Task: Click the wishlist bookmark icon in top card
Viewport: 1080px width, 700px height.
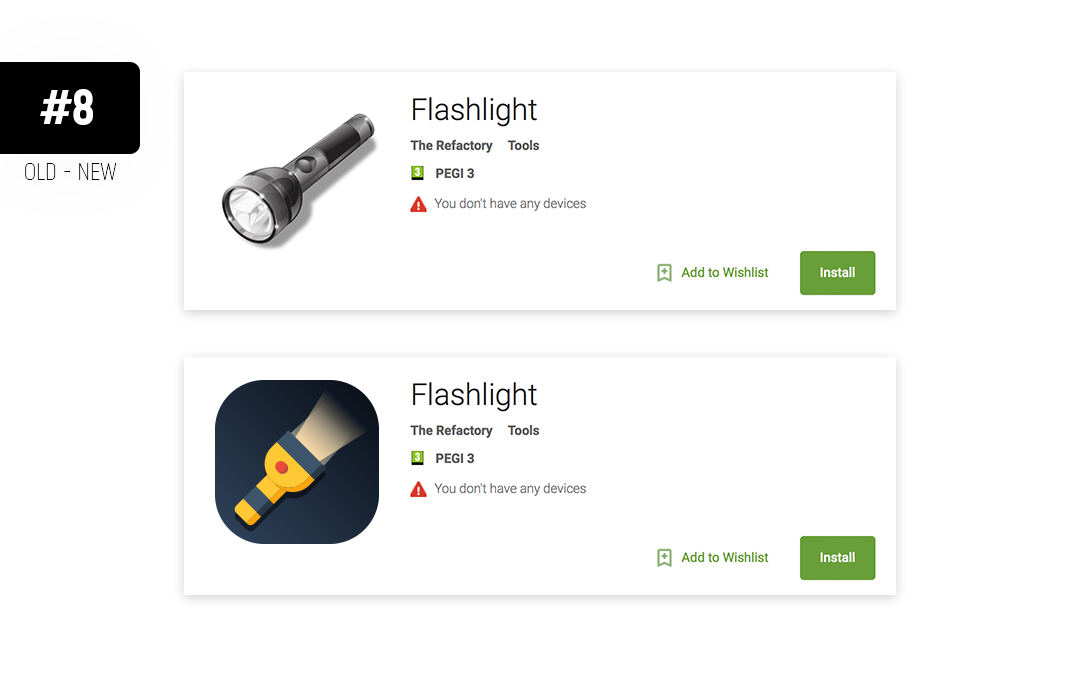Action: 664,273
